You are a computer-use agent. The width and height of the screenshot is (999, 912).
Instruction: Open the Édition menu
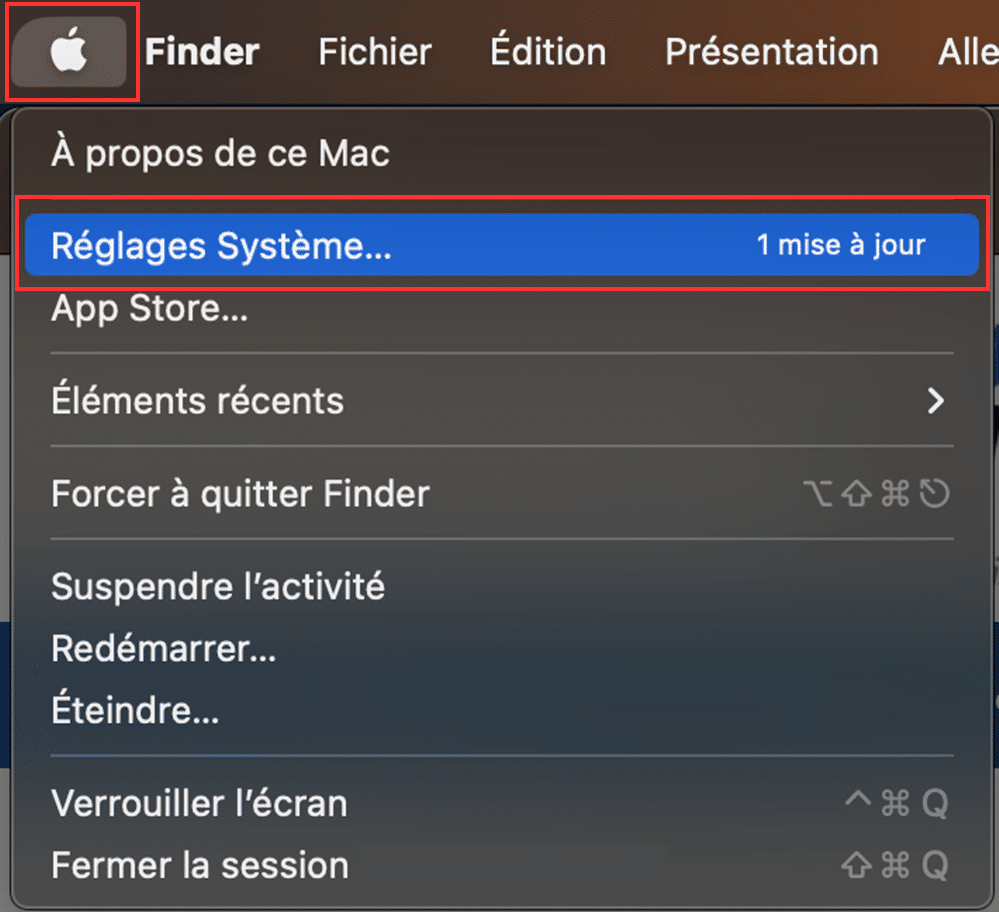click(548, 51)
